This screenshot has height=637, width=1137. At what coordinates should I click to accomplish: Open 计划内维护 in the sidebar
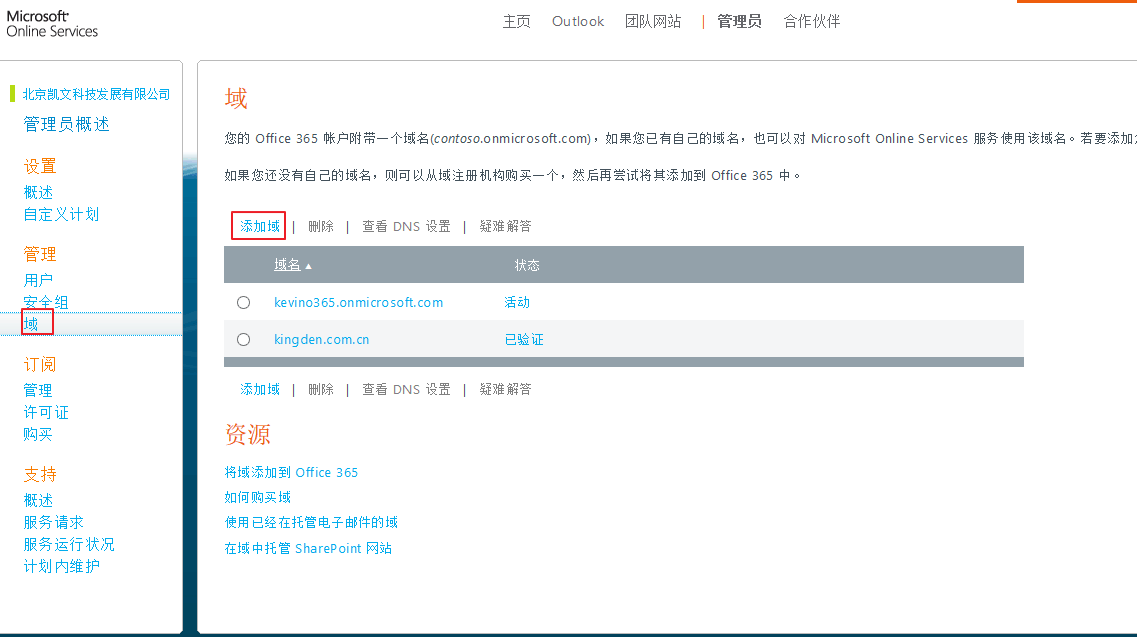point(62,567)
